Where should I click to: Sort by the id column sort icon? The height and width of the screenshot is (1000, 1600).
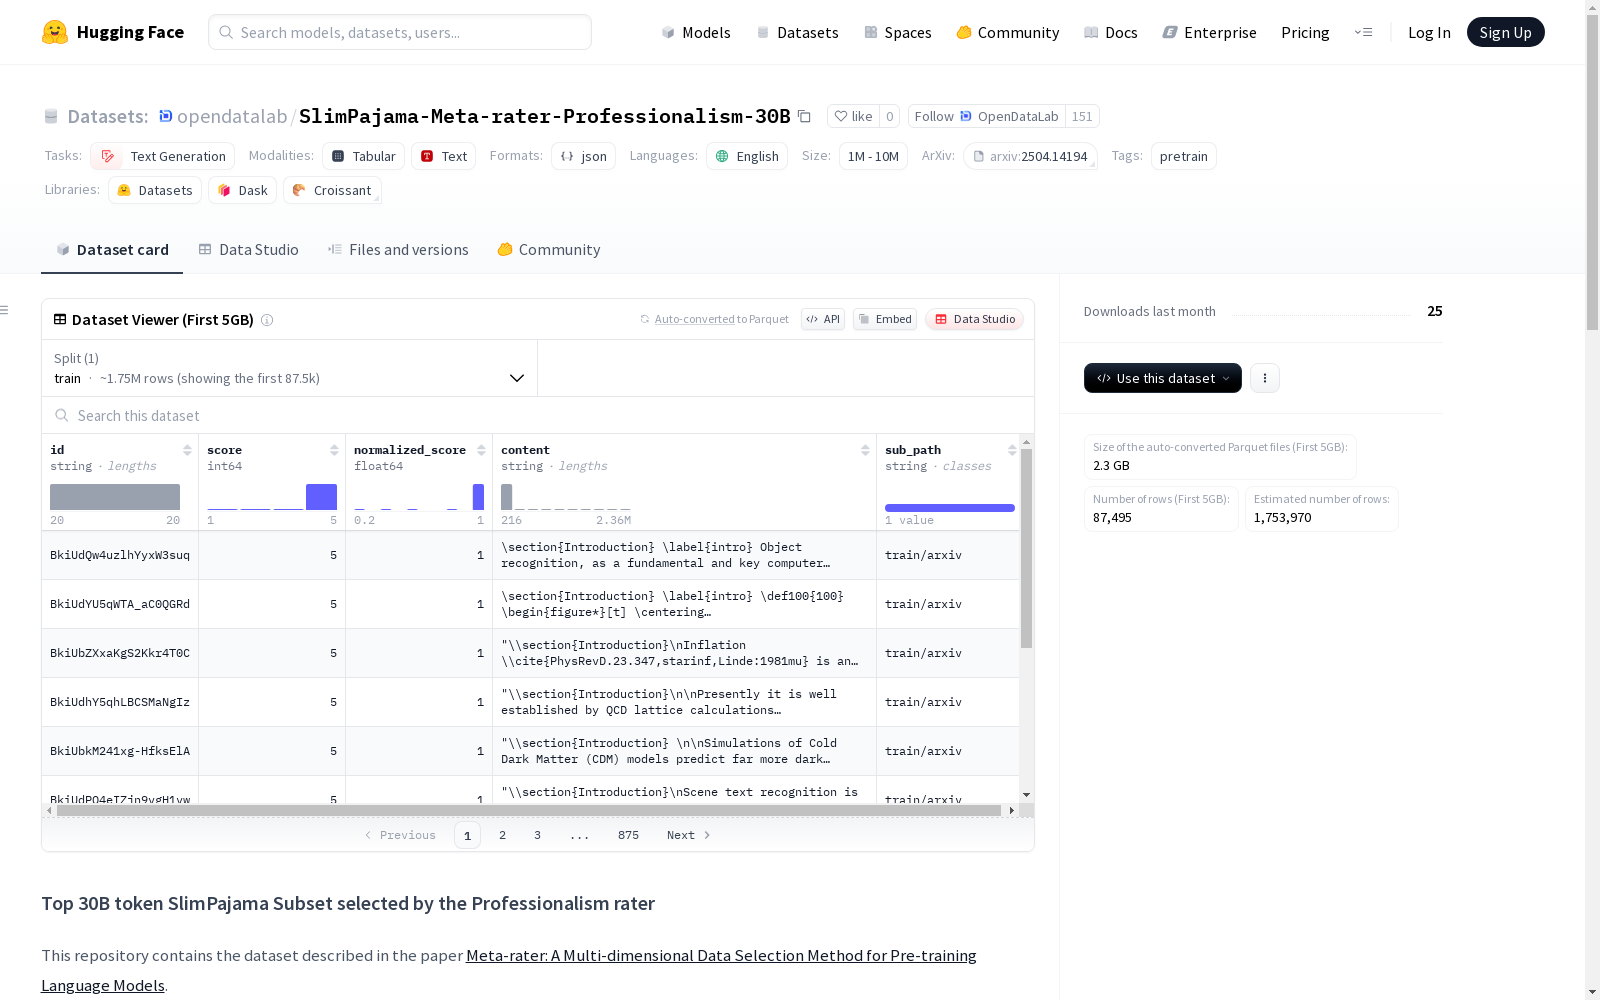click(187, 450)
